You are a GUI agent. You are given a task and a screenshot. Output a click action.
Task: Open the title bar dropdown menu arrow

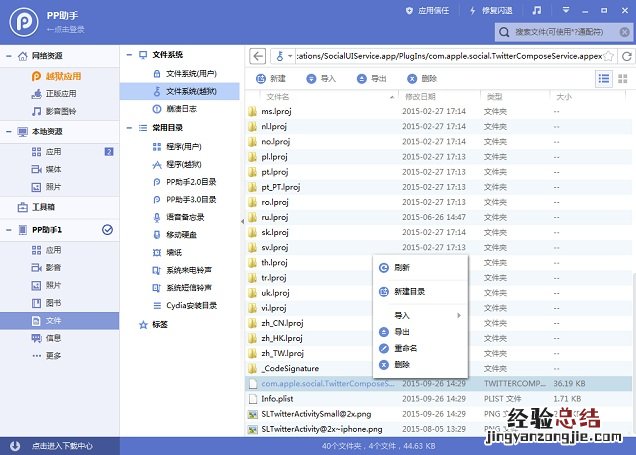click(x=566, y=10)
